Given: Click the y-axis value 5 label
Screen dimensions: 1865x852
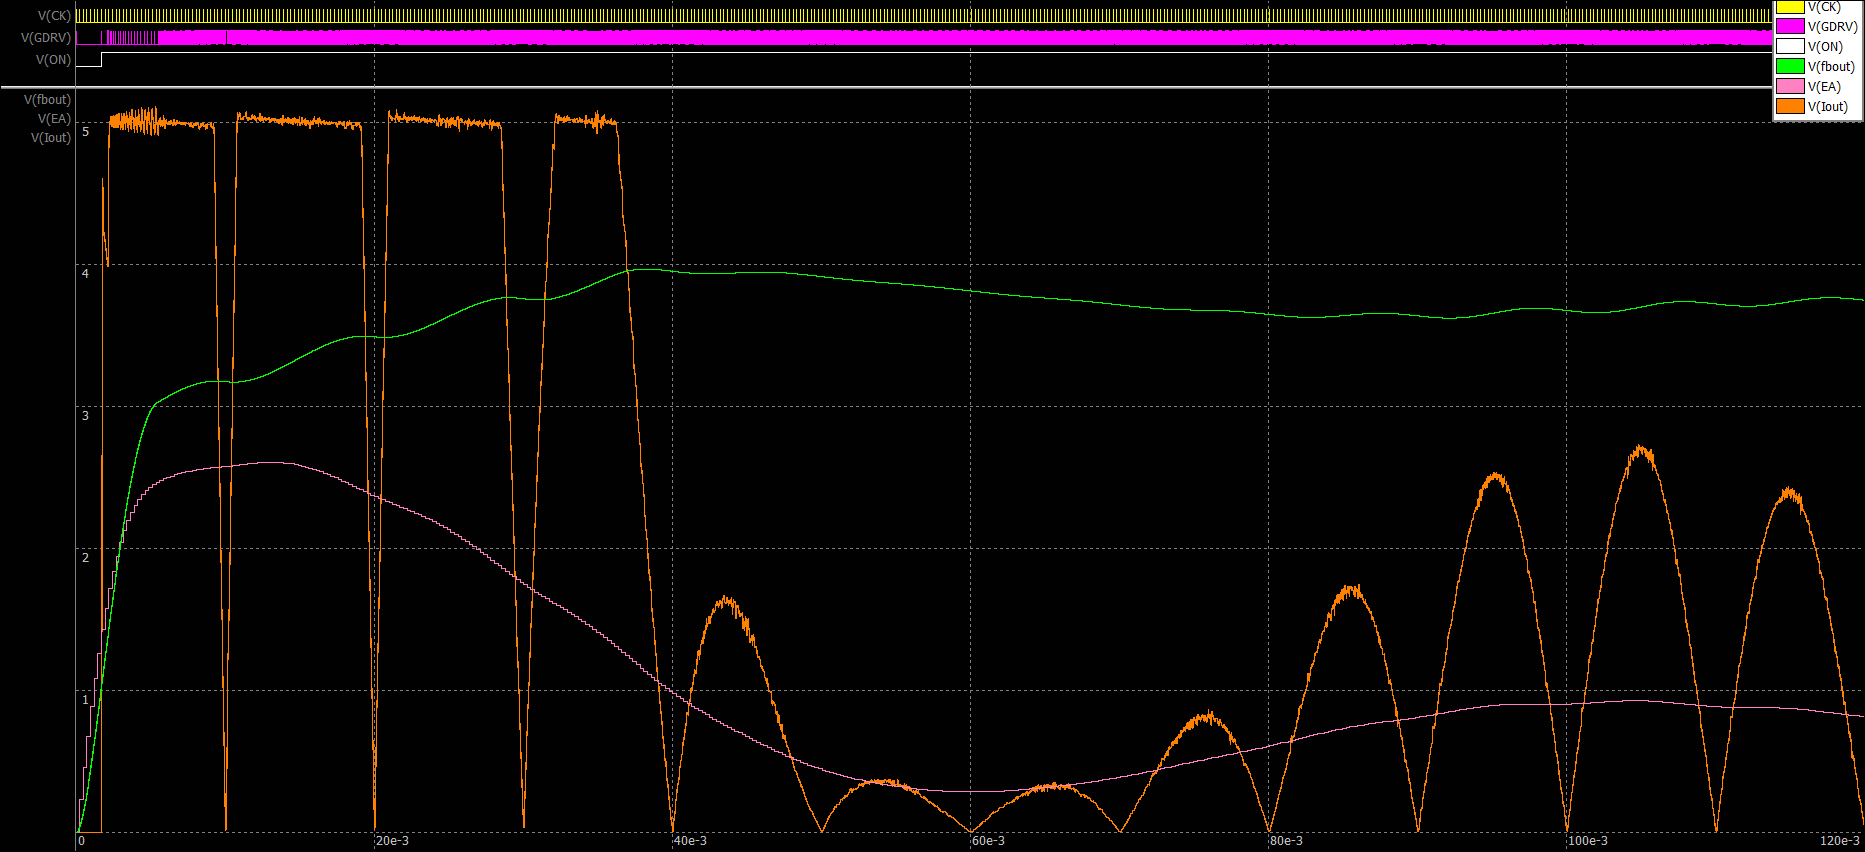Looking at the screenshot, I should [85, 132].
